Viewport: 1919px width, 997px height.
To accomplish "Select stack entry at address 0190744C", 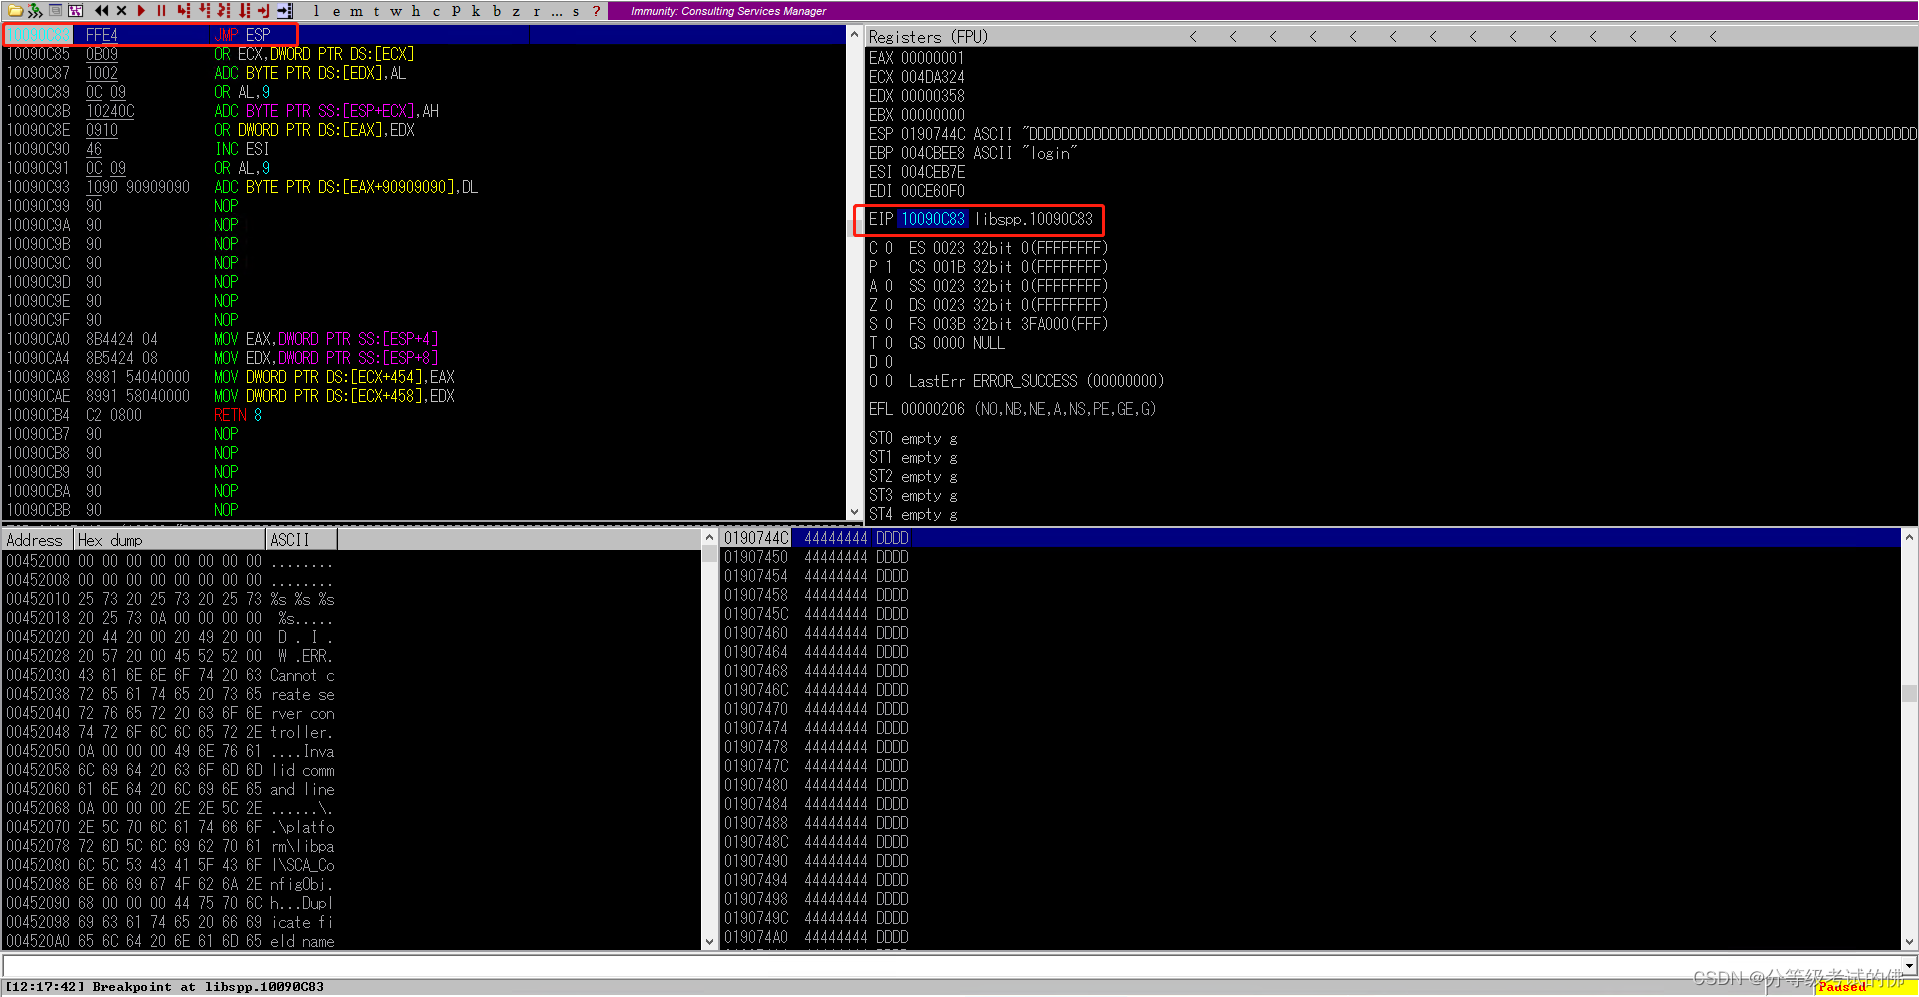I will click(1310, 538).
